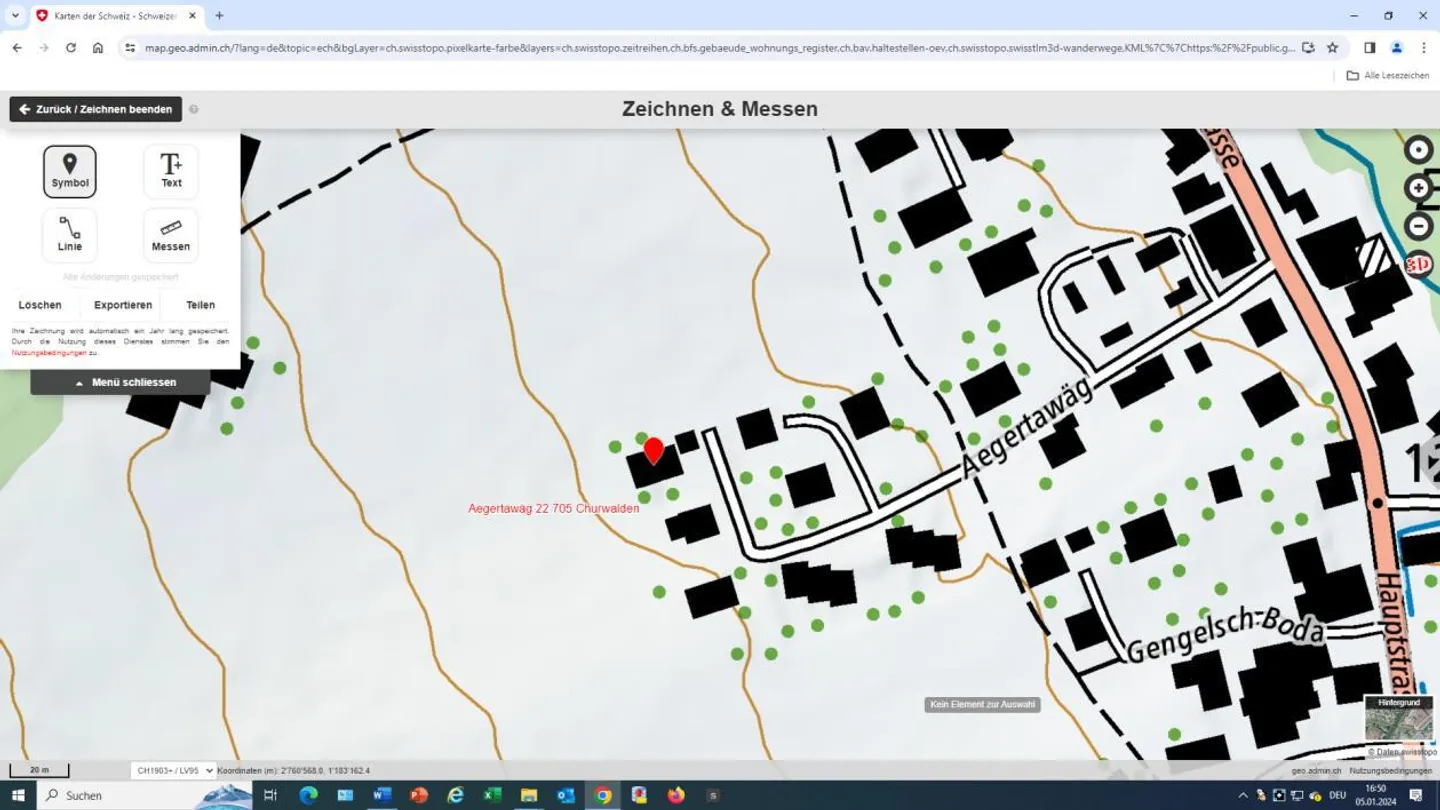Click Zurück / Zeichnen beenden button
This screenshot has width=1440, height=810.
(x=96, y=109)
